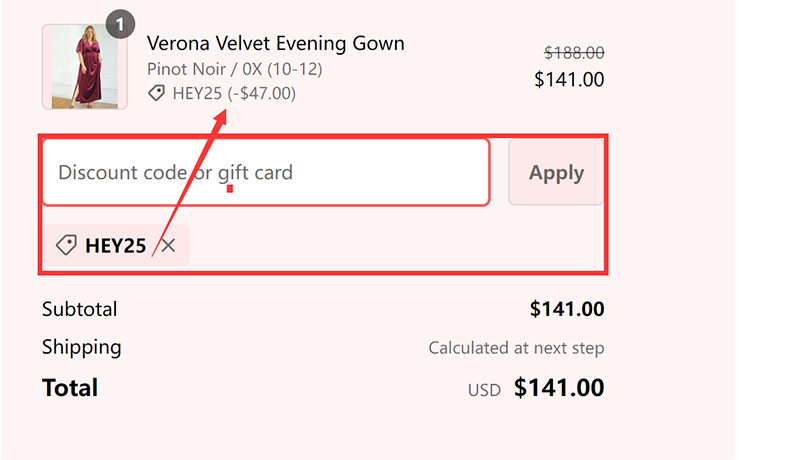800x460 pixels.
Task: Click the Verona Velvet Evening Gown title
Action: point(275,43)
